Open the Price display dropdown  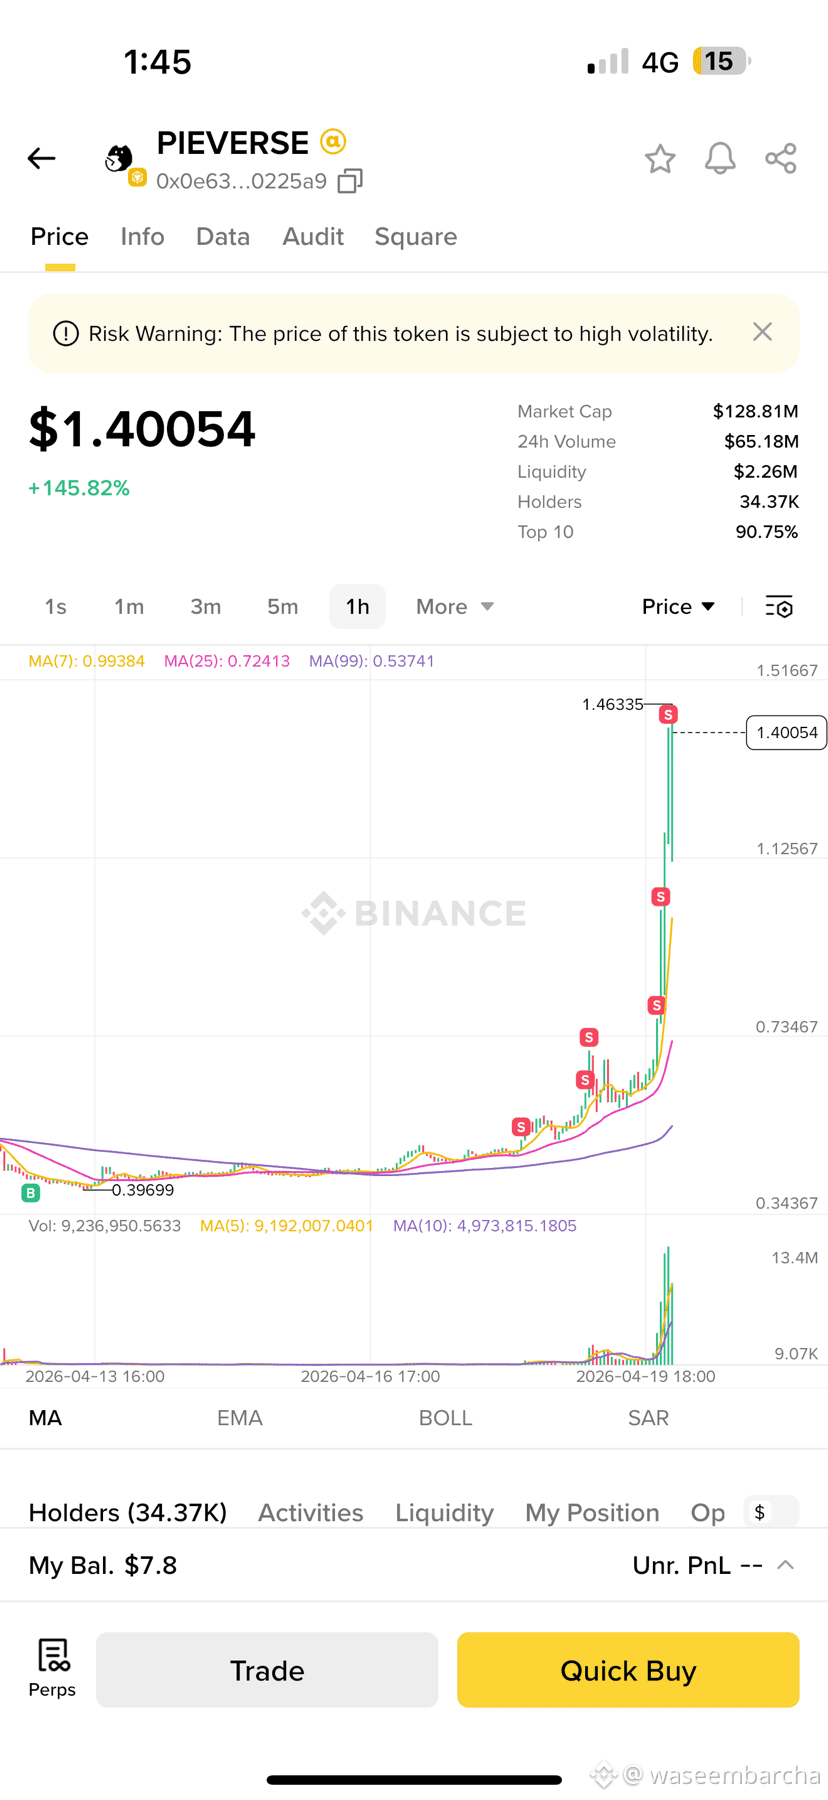point(678,607)
